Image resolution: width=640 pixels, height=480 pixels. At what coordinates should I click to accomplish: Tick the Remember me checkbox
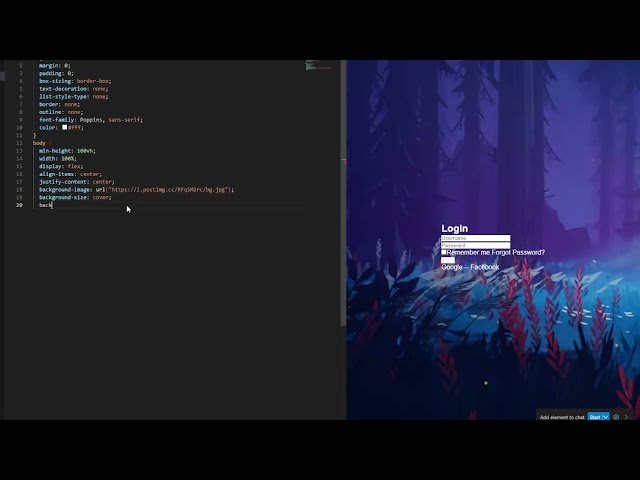click(x=444, y=252)
